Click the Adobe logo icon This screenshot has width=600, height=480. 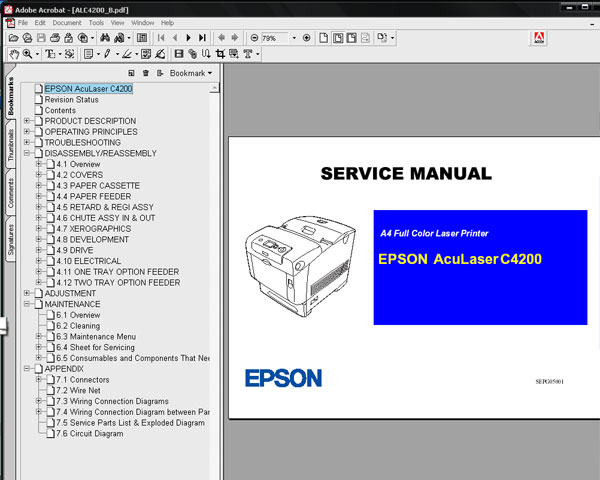pos(539,38)
